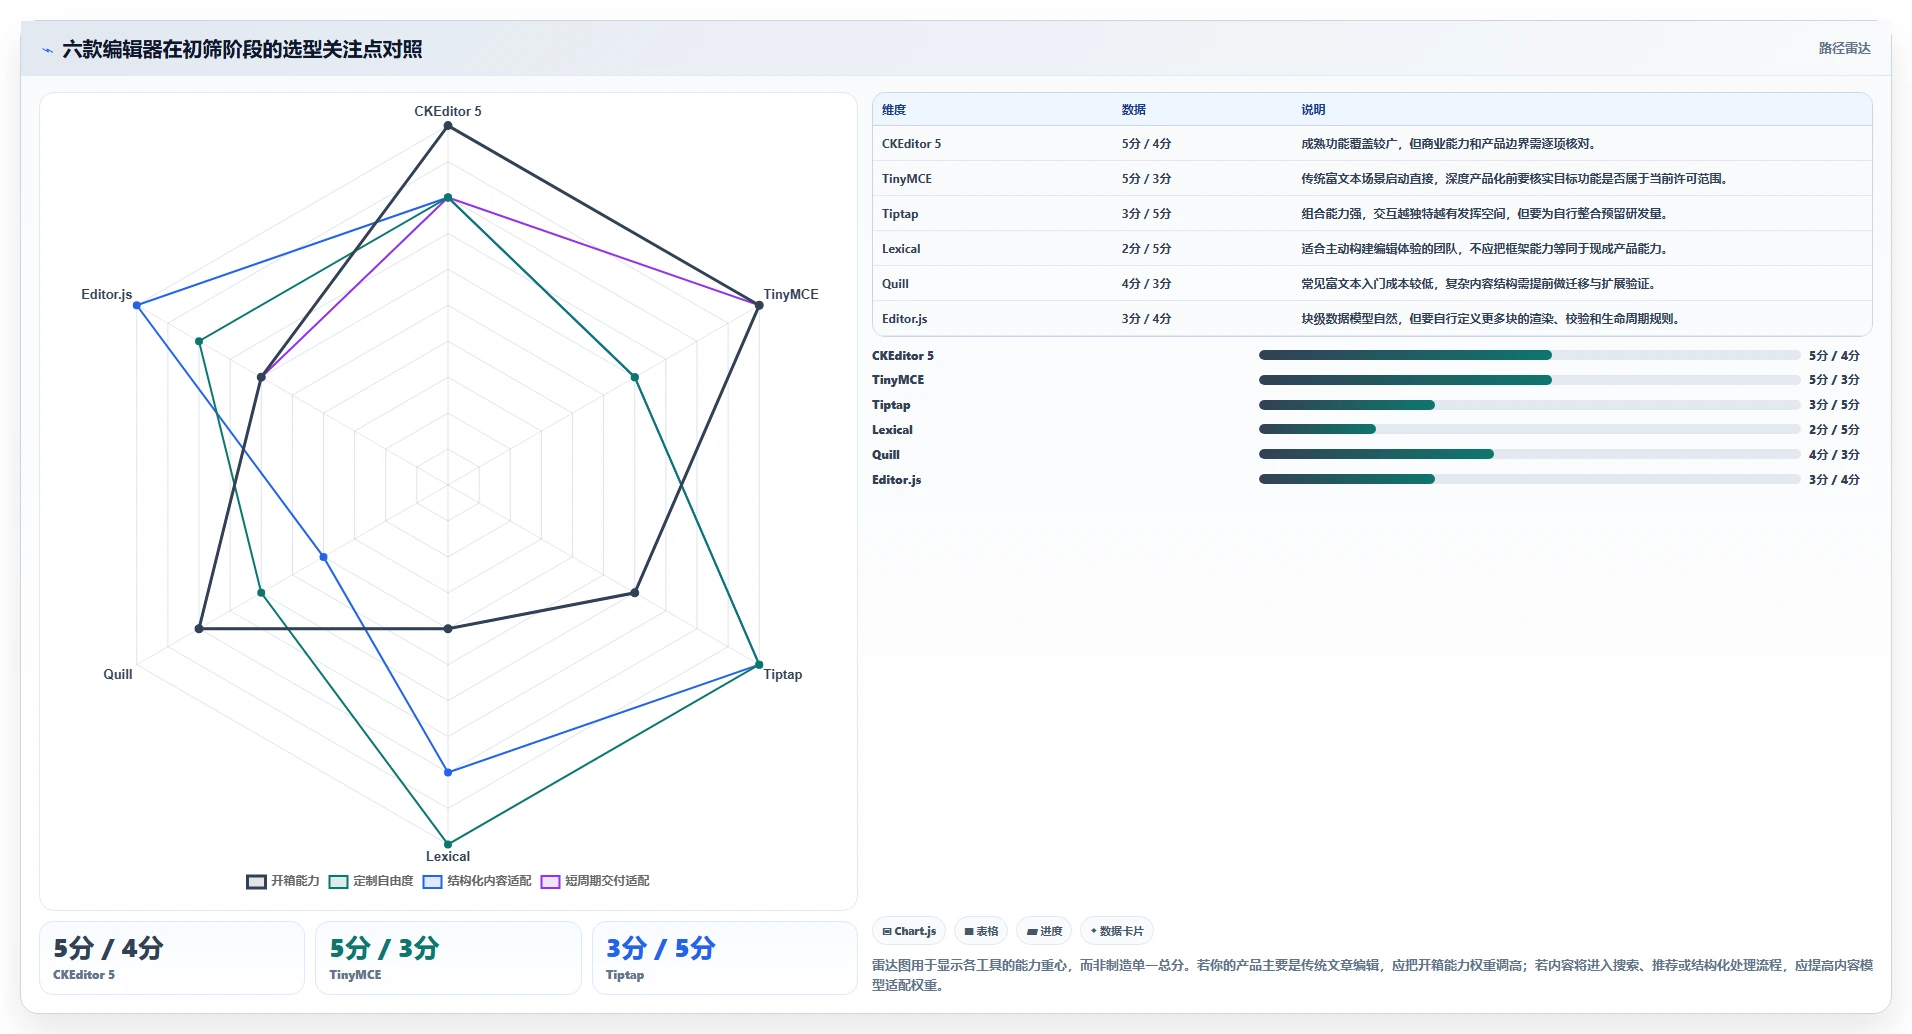
Task: Click the dark data point at CKEditor 5 apex
Action: tap(448, 126)
